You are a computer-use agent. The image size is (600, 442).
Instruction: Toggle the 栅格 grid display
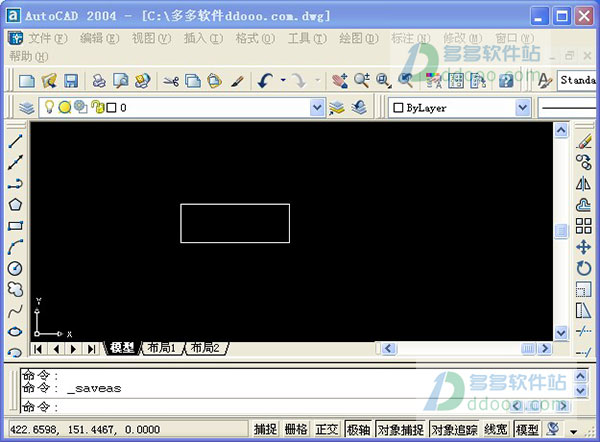click(x=296, y=429)
